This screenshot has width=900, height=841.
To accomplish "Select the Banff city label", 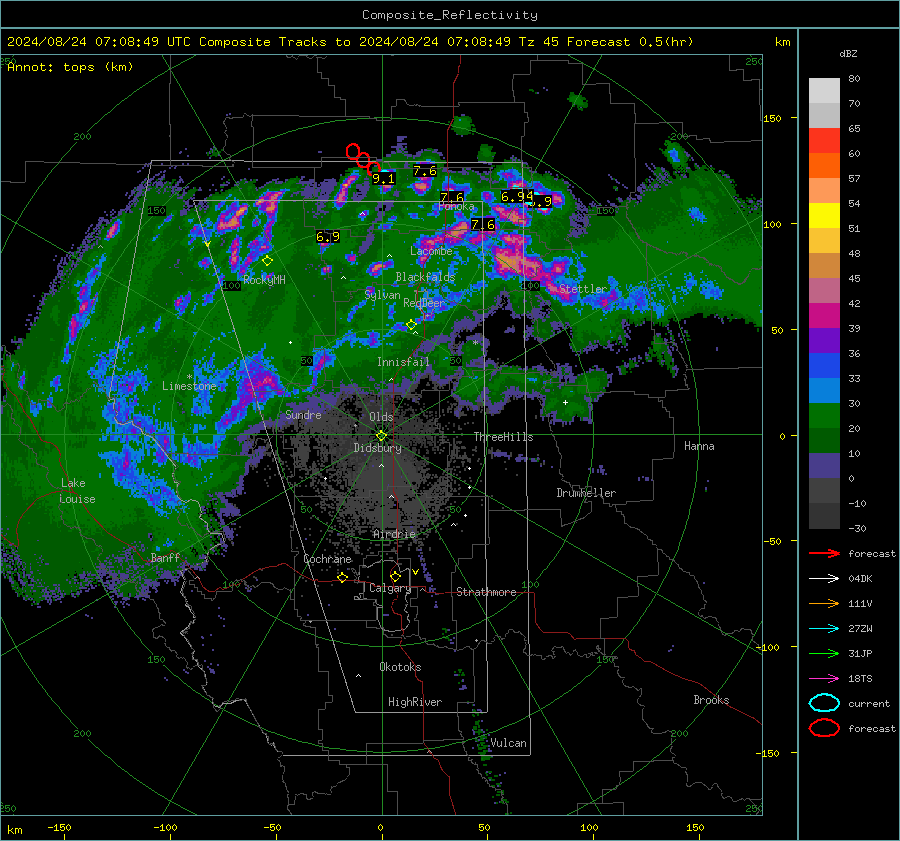I will pos(165,557).
